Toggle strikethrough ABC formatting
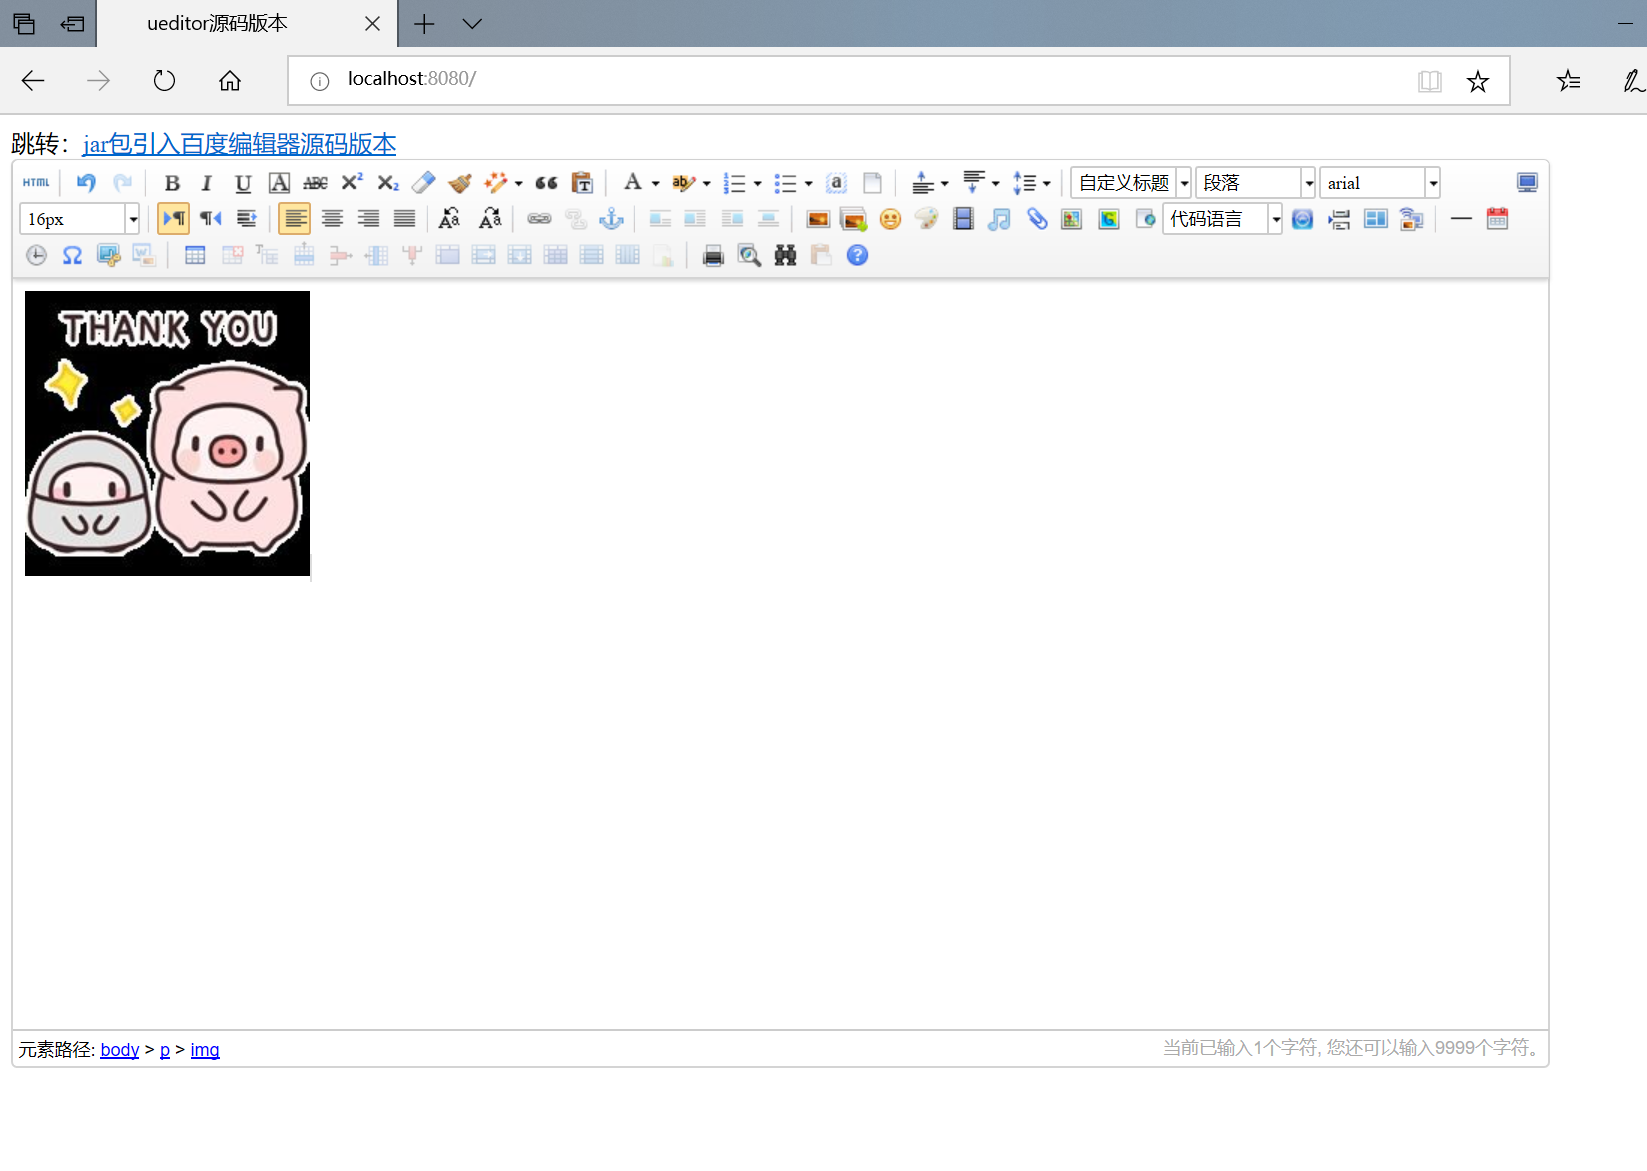 click(x=315, y=183)
